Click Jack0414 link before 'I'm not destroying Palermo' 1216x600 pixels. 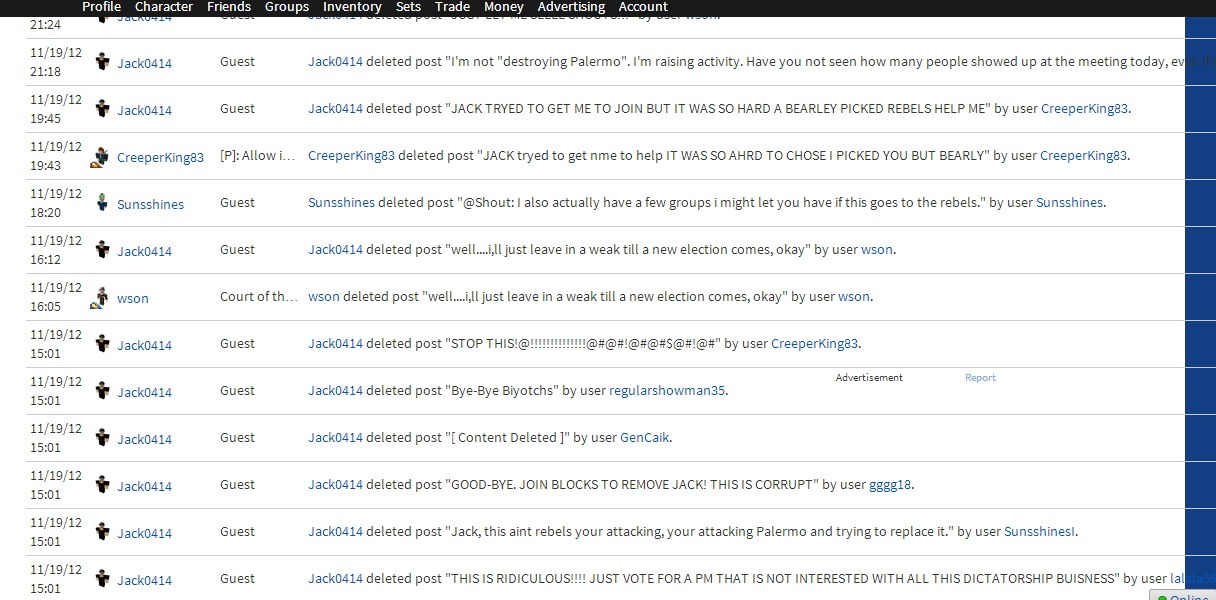pos(335,61)
